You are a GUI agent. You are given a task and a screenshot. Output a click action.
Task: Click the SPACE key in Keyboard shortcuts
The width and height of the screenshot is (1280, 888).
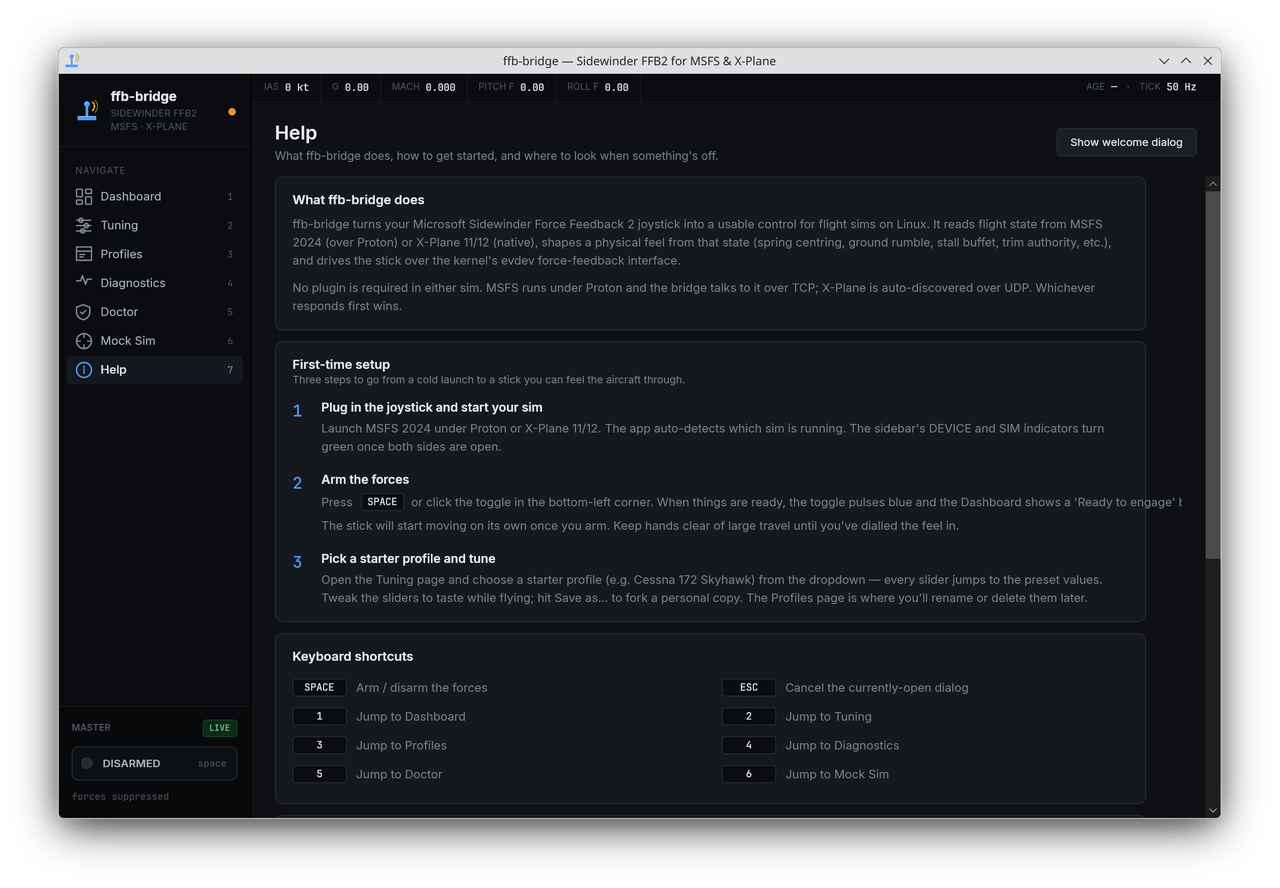[x=319, y=688]
